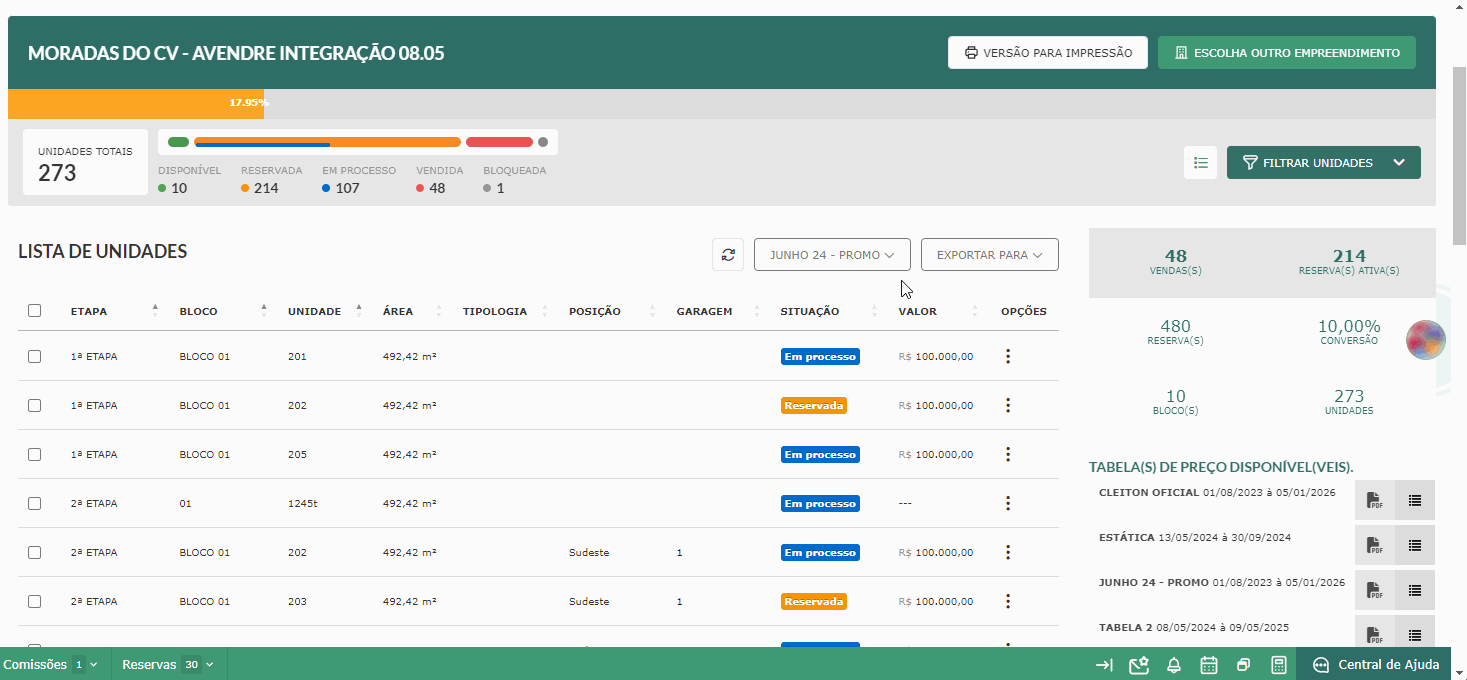Check the box for unit 205
Viewport: 1467px width, 680px height.
[x=35, y=454]
